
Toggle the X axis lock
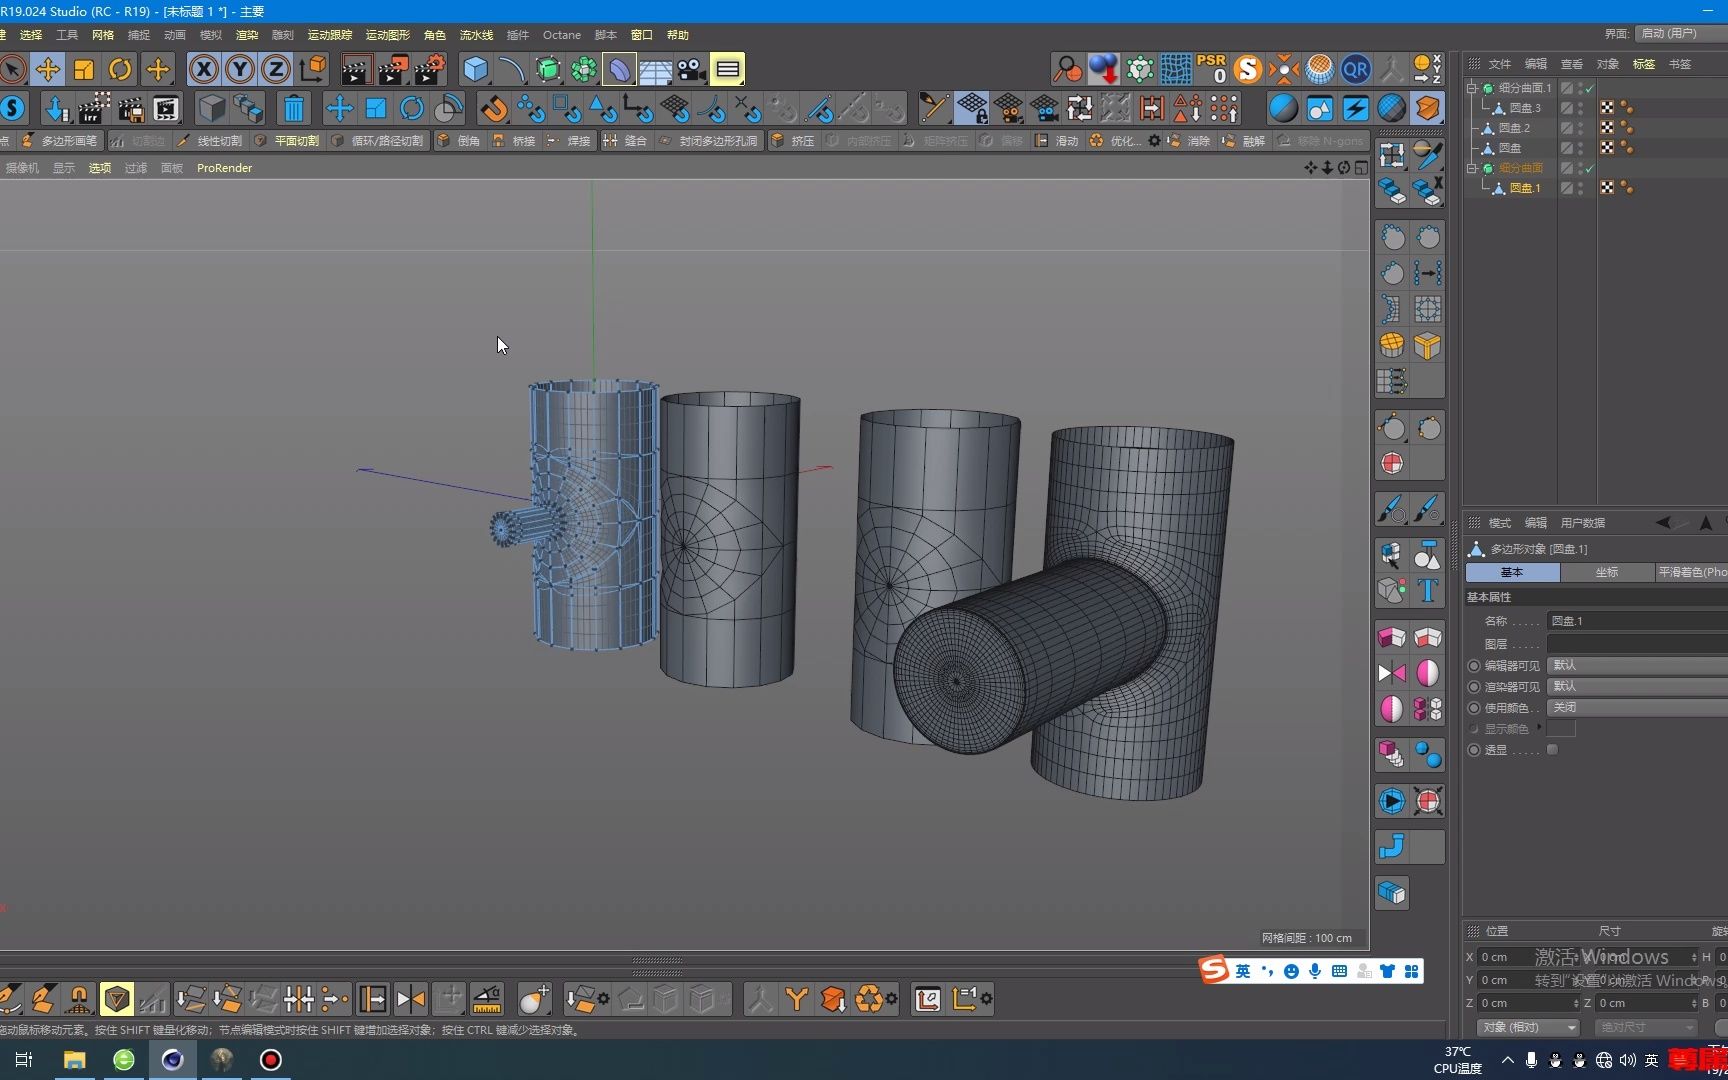point(204,69)
